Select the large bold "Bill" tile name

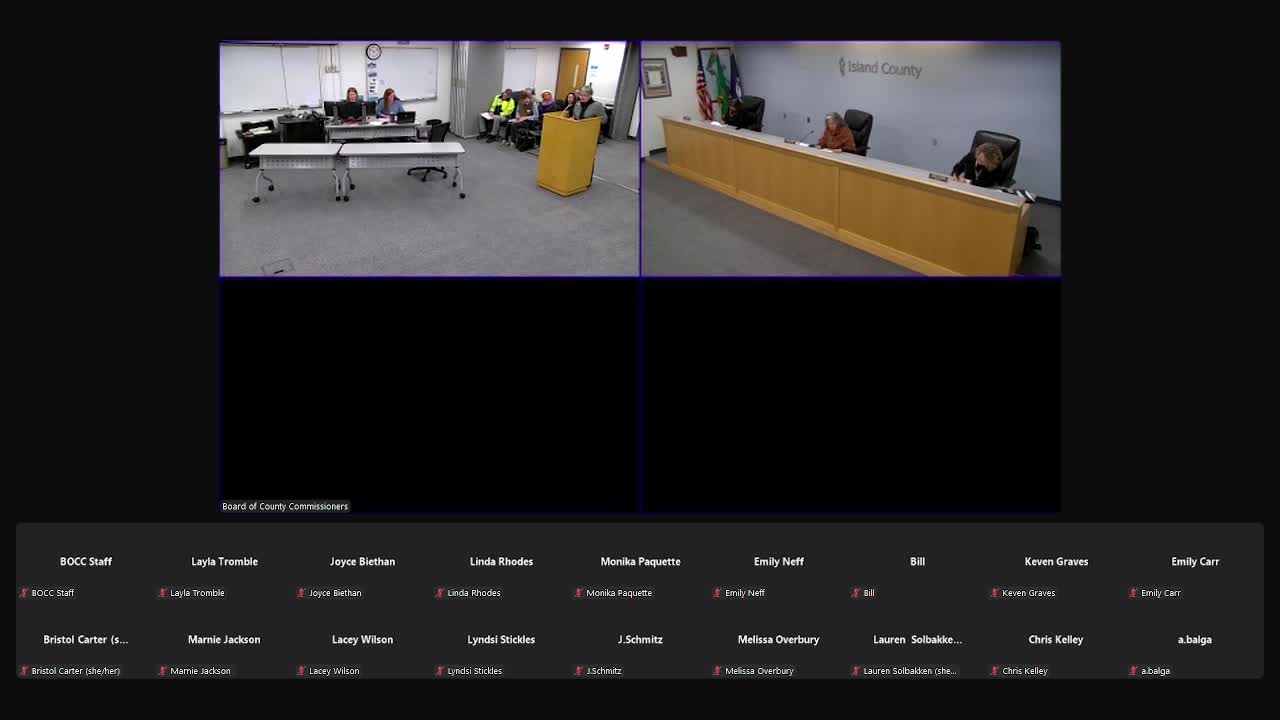coord(917,562)
